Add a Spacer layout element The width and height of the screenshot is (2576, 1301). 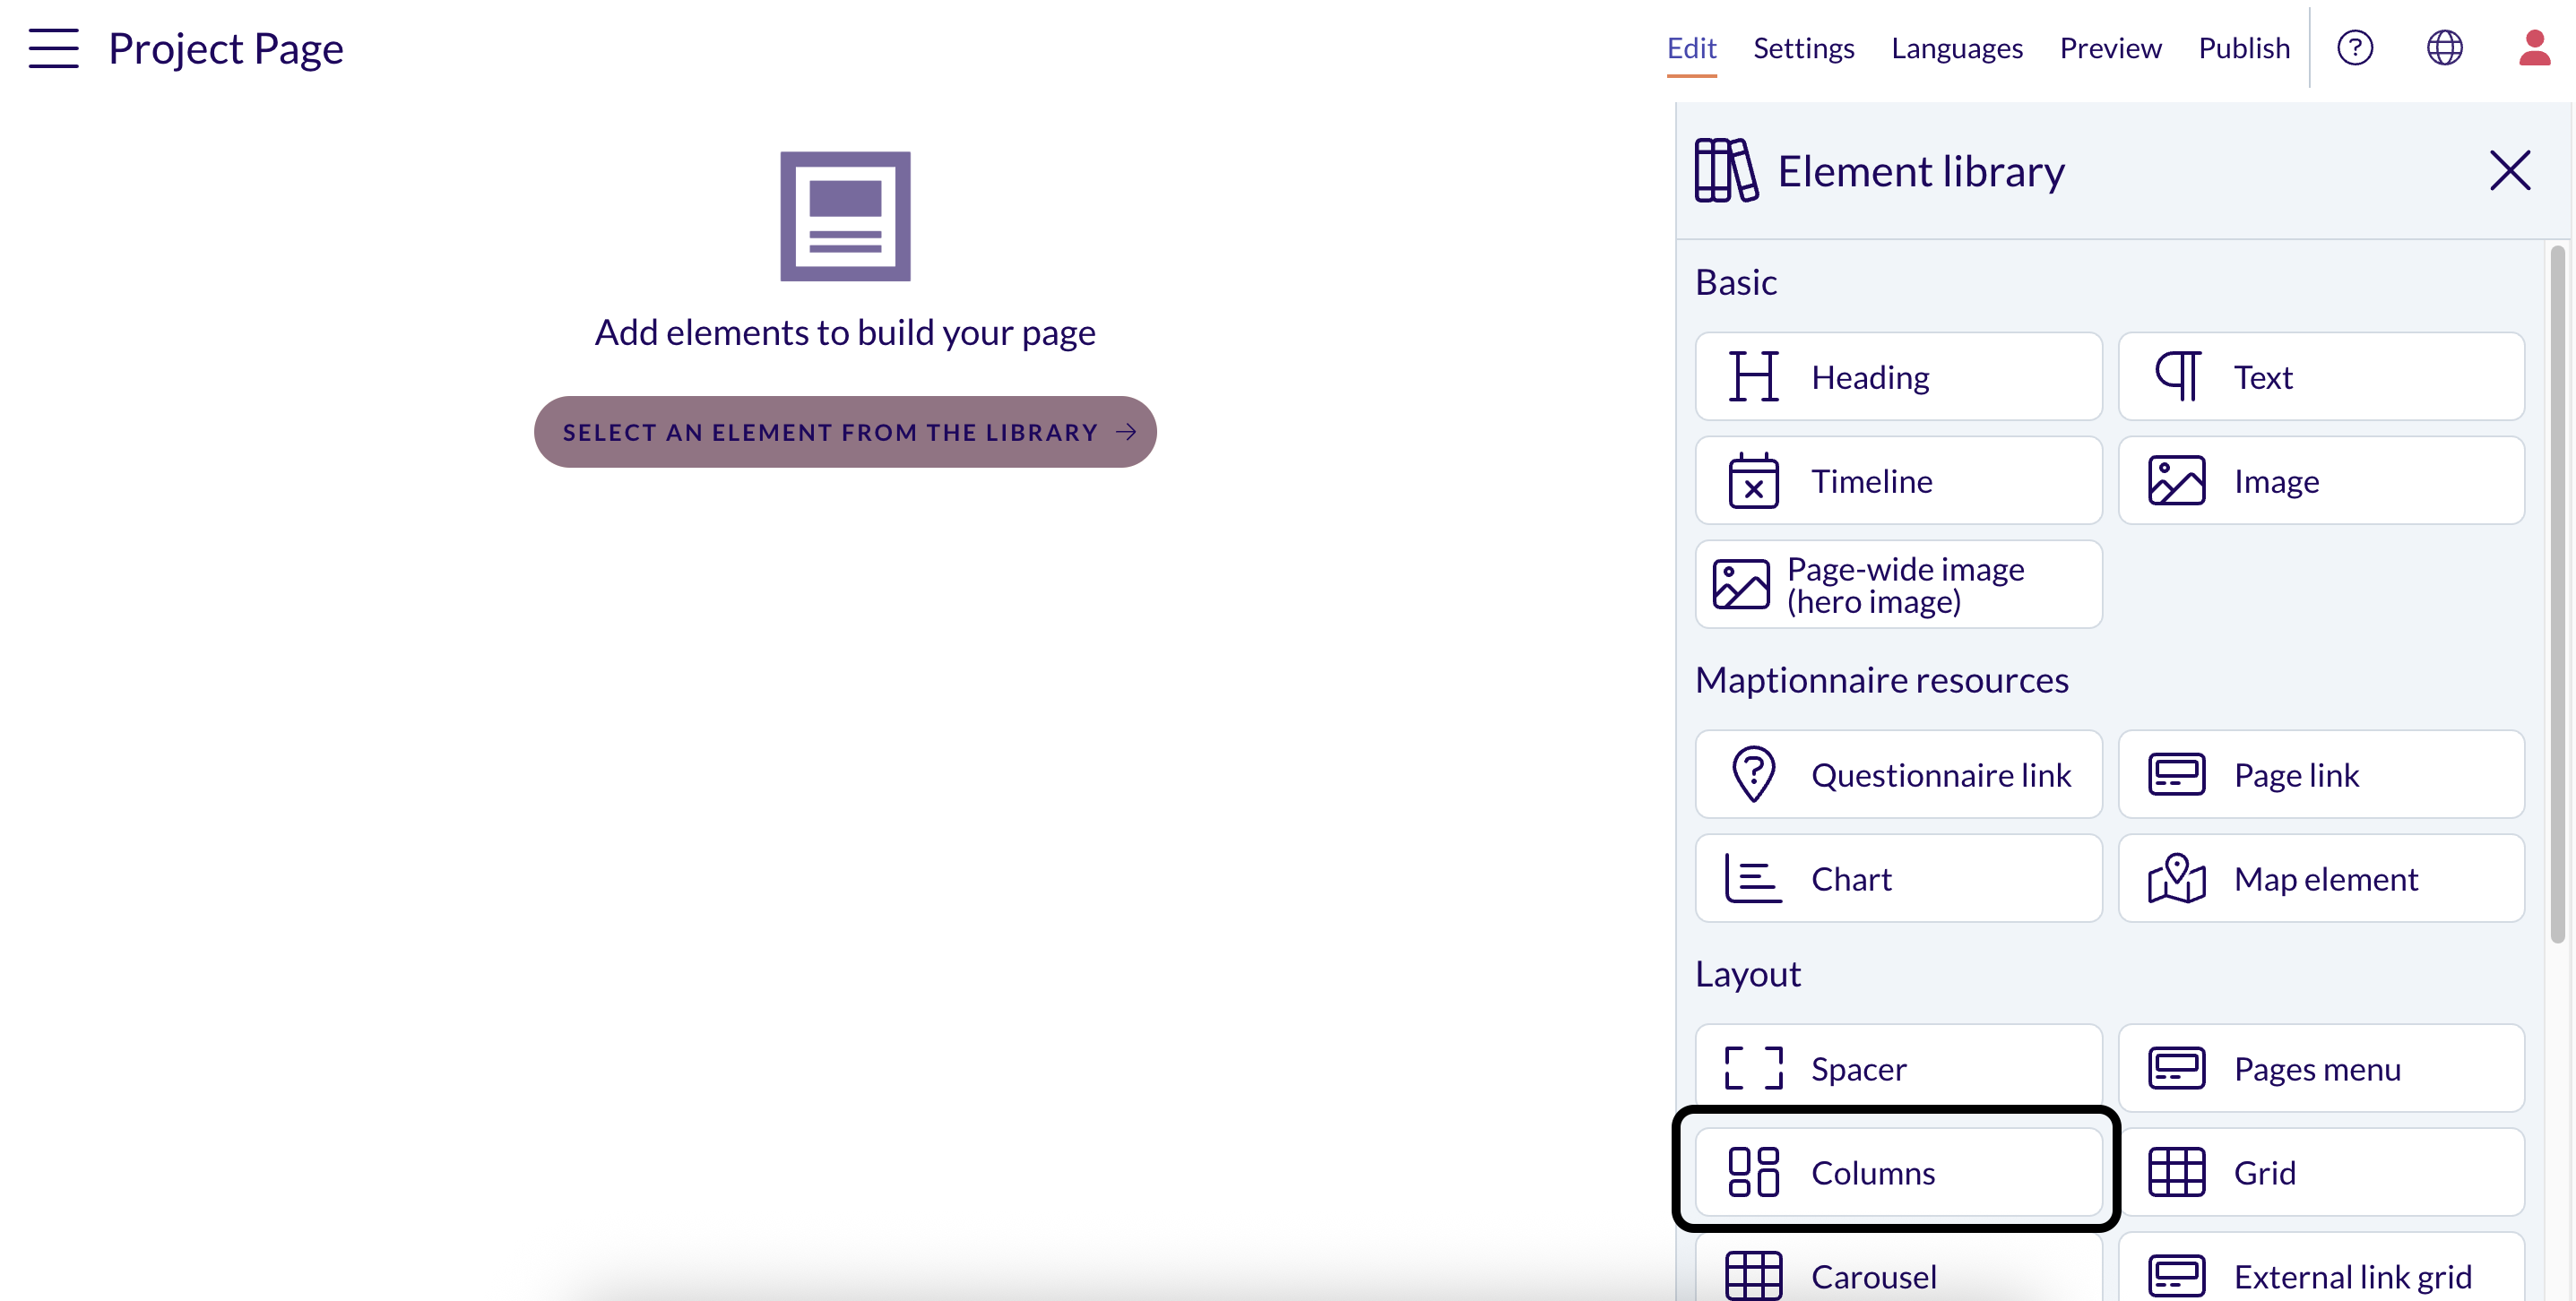click(x=1898, y=1069)
